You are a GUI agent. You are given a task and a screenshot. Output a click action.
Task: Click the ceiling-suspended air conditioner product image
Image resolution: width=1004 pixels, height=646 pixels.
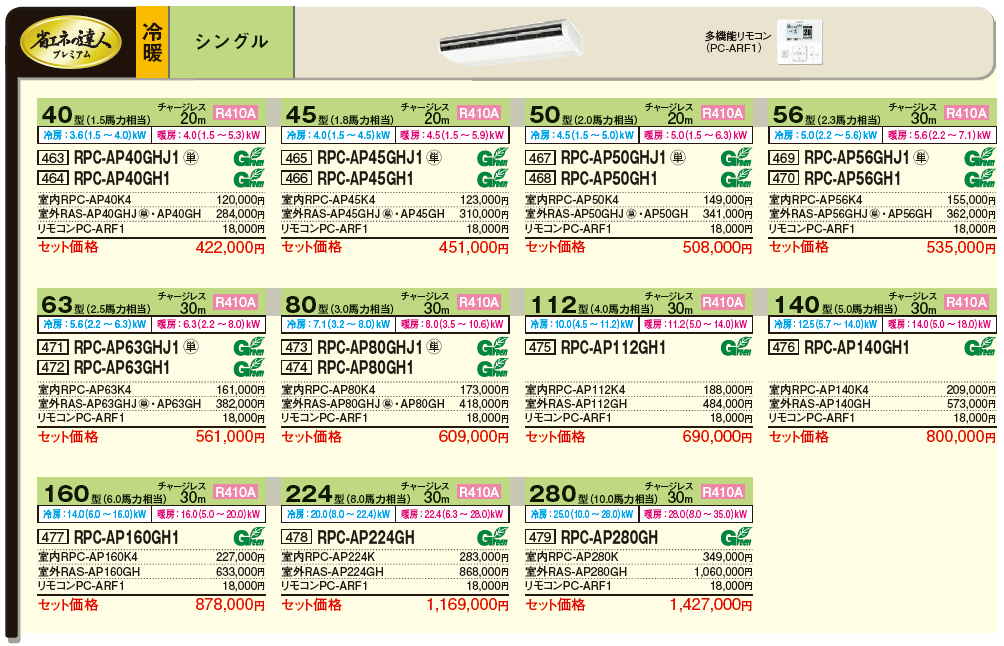[511, 42]
